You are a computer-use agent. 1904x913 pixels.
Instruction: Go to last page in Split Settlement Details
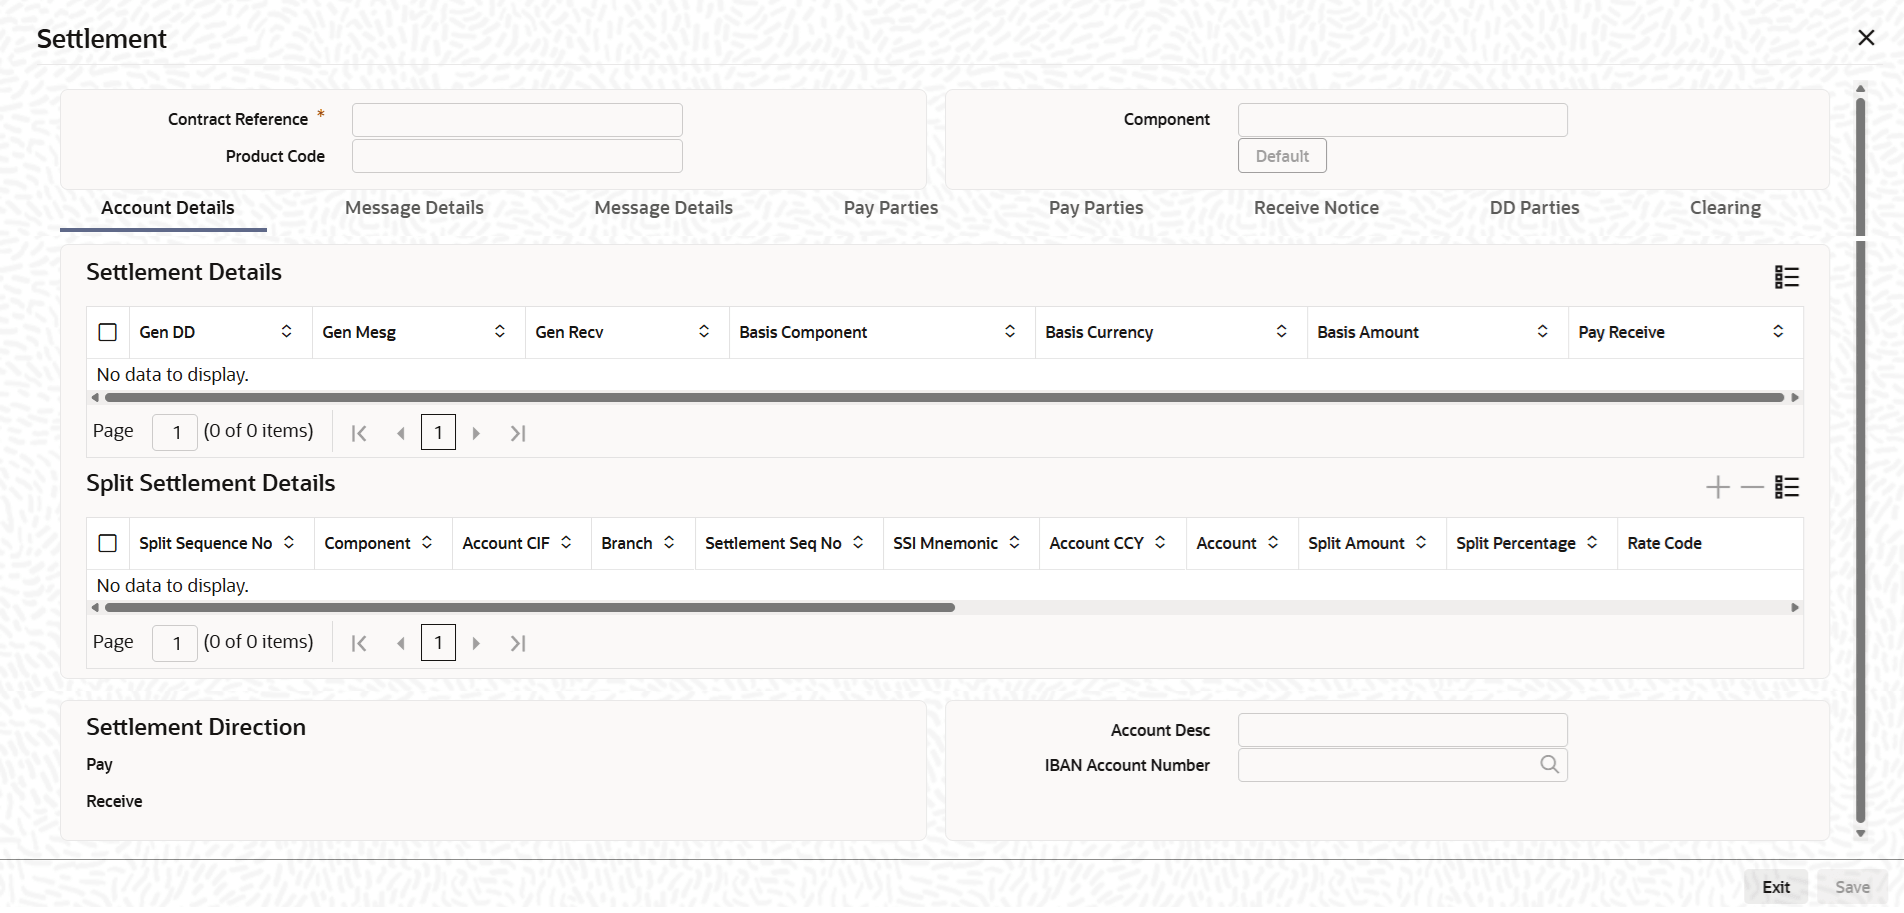(517, 643)
